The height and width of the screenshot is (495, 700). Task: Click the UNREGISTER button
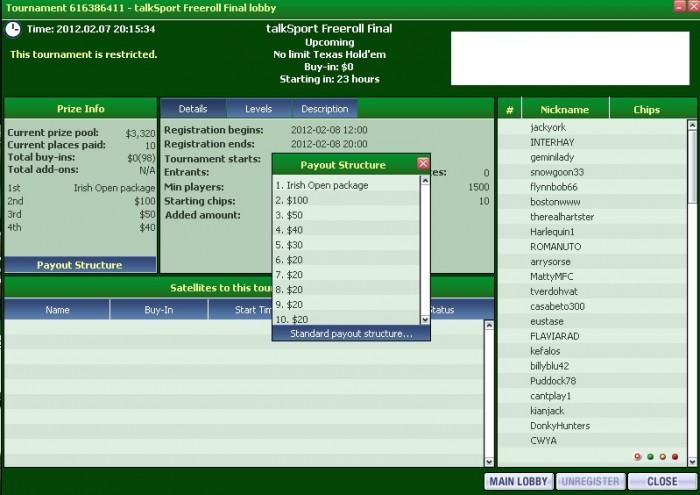[x=591, y=481]
